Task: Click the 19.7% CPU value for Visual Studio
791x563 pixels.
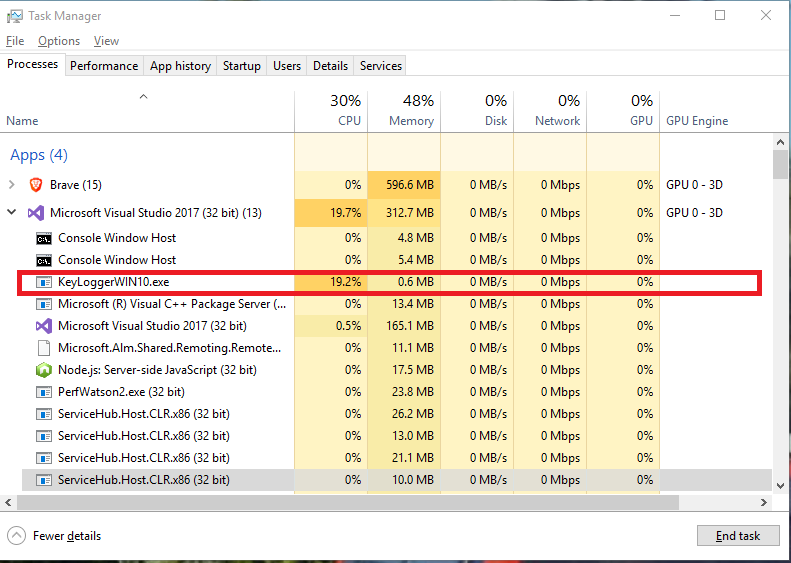Action: point(346,213)
